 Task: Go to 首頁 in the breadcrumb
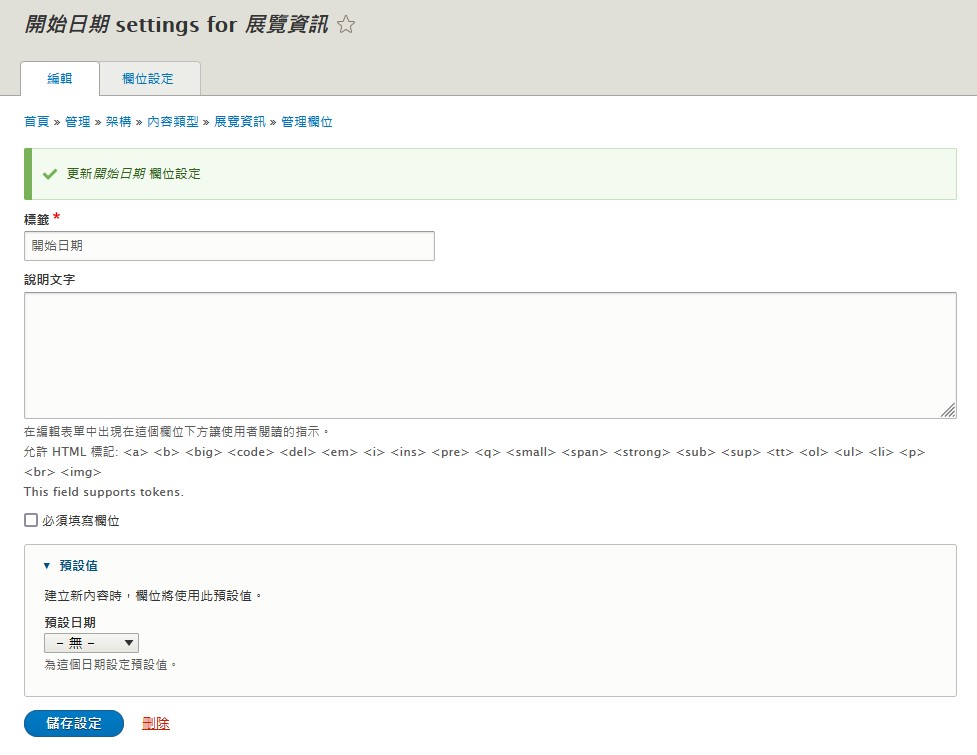click(x=36, y=122)
